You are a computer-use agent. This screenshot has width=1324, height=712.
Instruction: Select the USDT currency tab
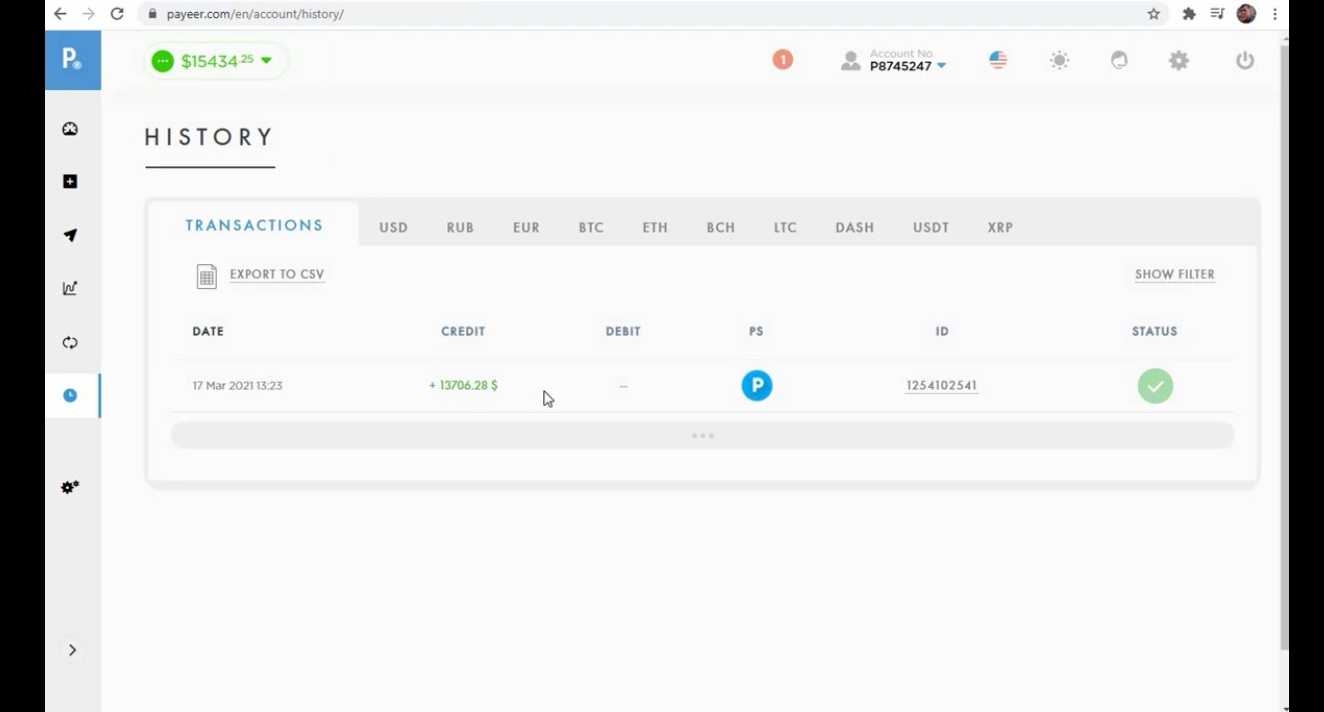click(930, 228)
